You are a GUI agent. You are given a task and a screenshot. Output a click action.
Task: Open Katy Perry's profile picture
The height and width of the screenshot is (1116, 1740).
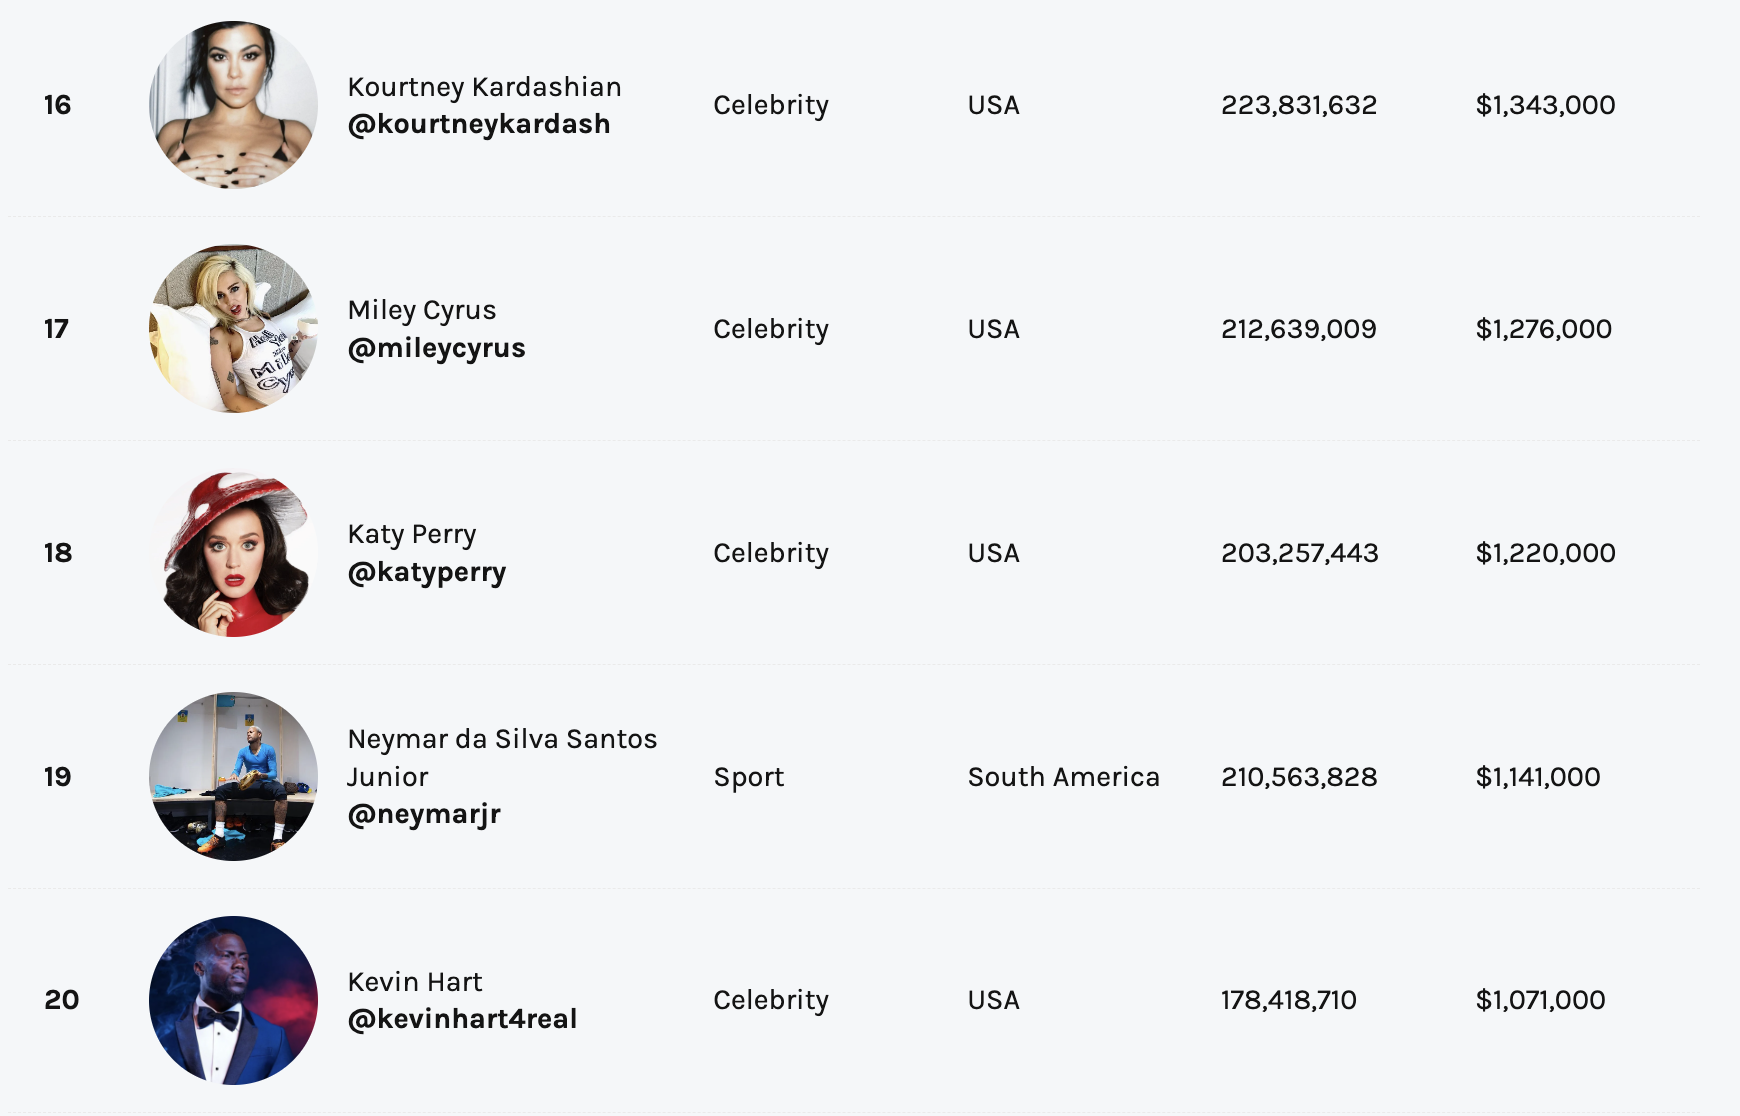click(233, 553)
